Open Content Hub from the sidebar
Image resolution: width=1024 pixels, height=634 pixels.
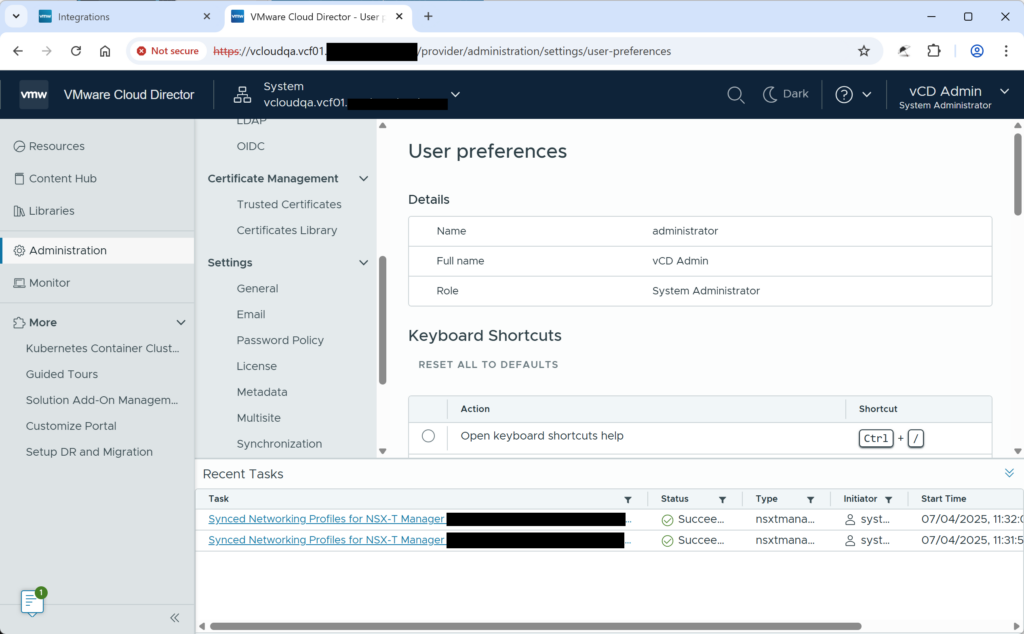[x=62, y=178]
